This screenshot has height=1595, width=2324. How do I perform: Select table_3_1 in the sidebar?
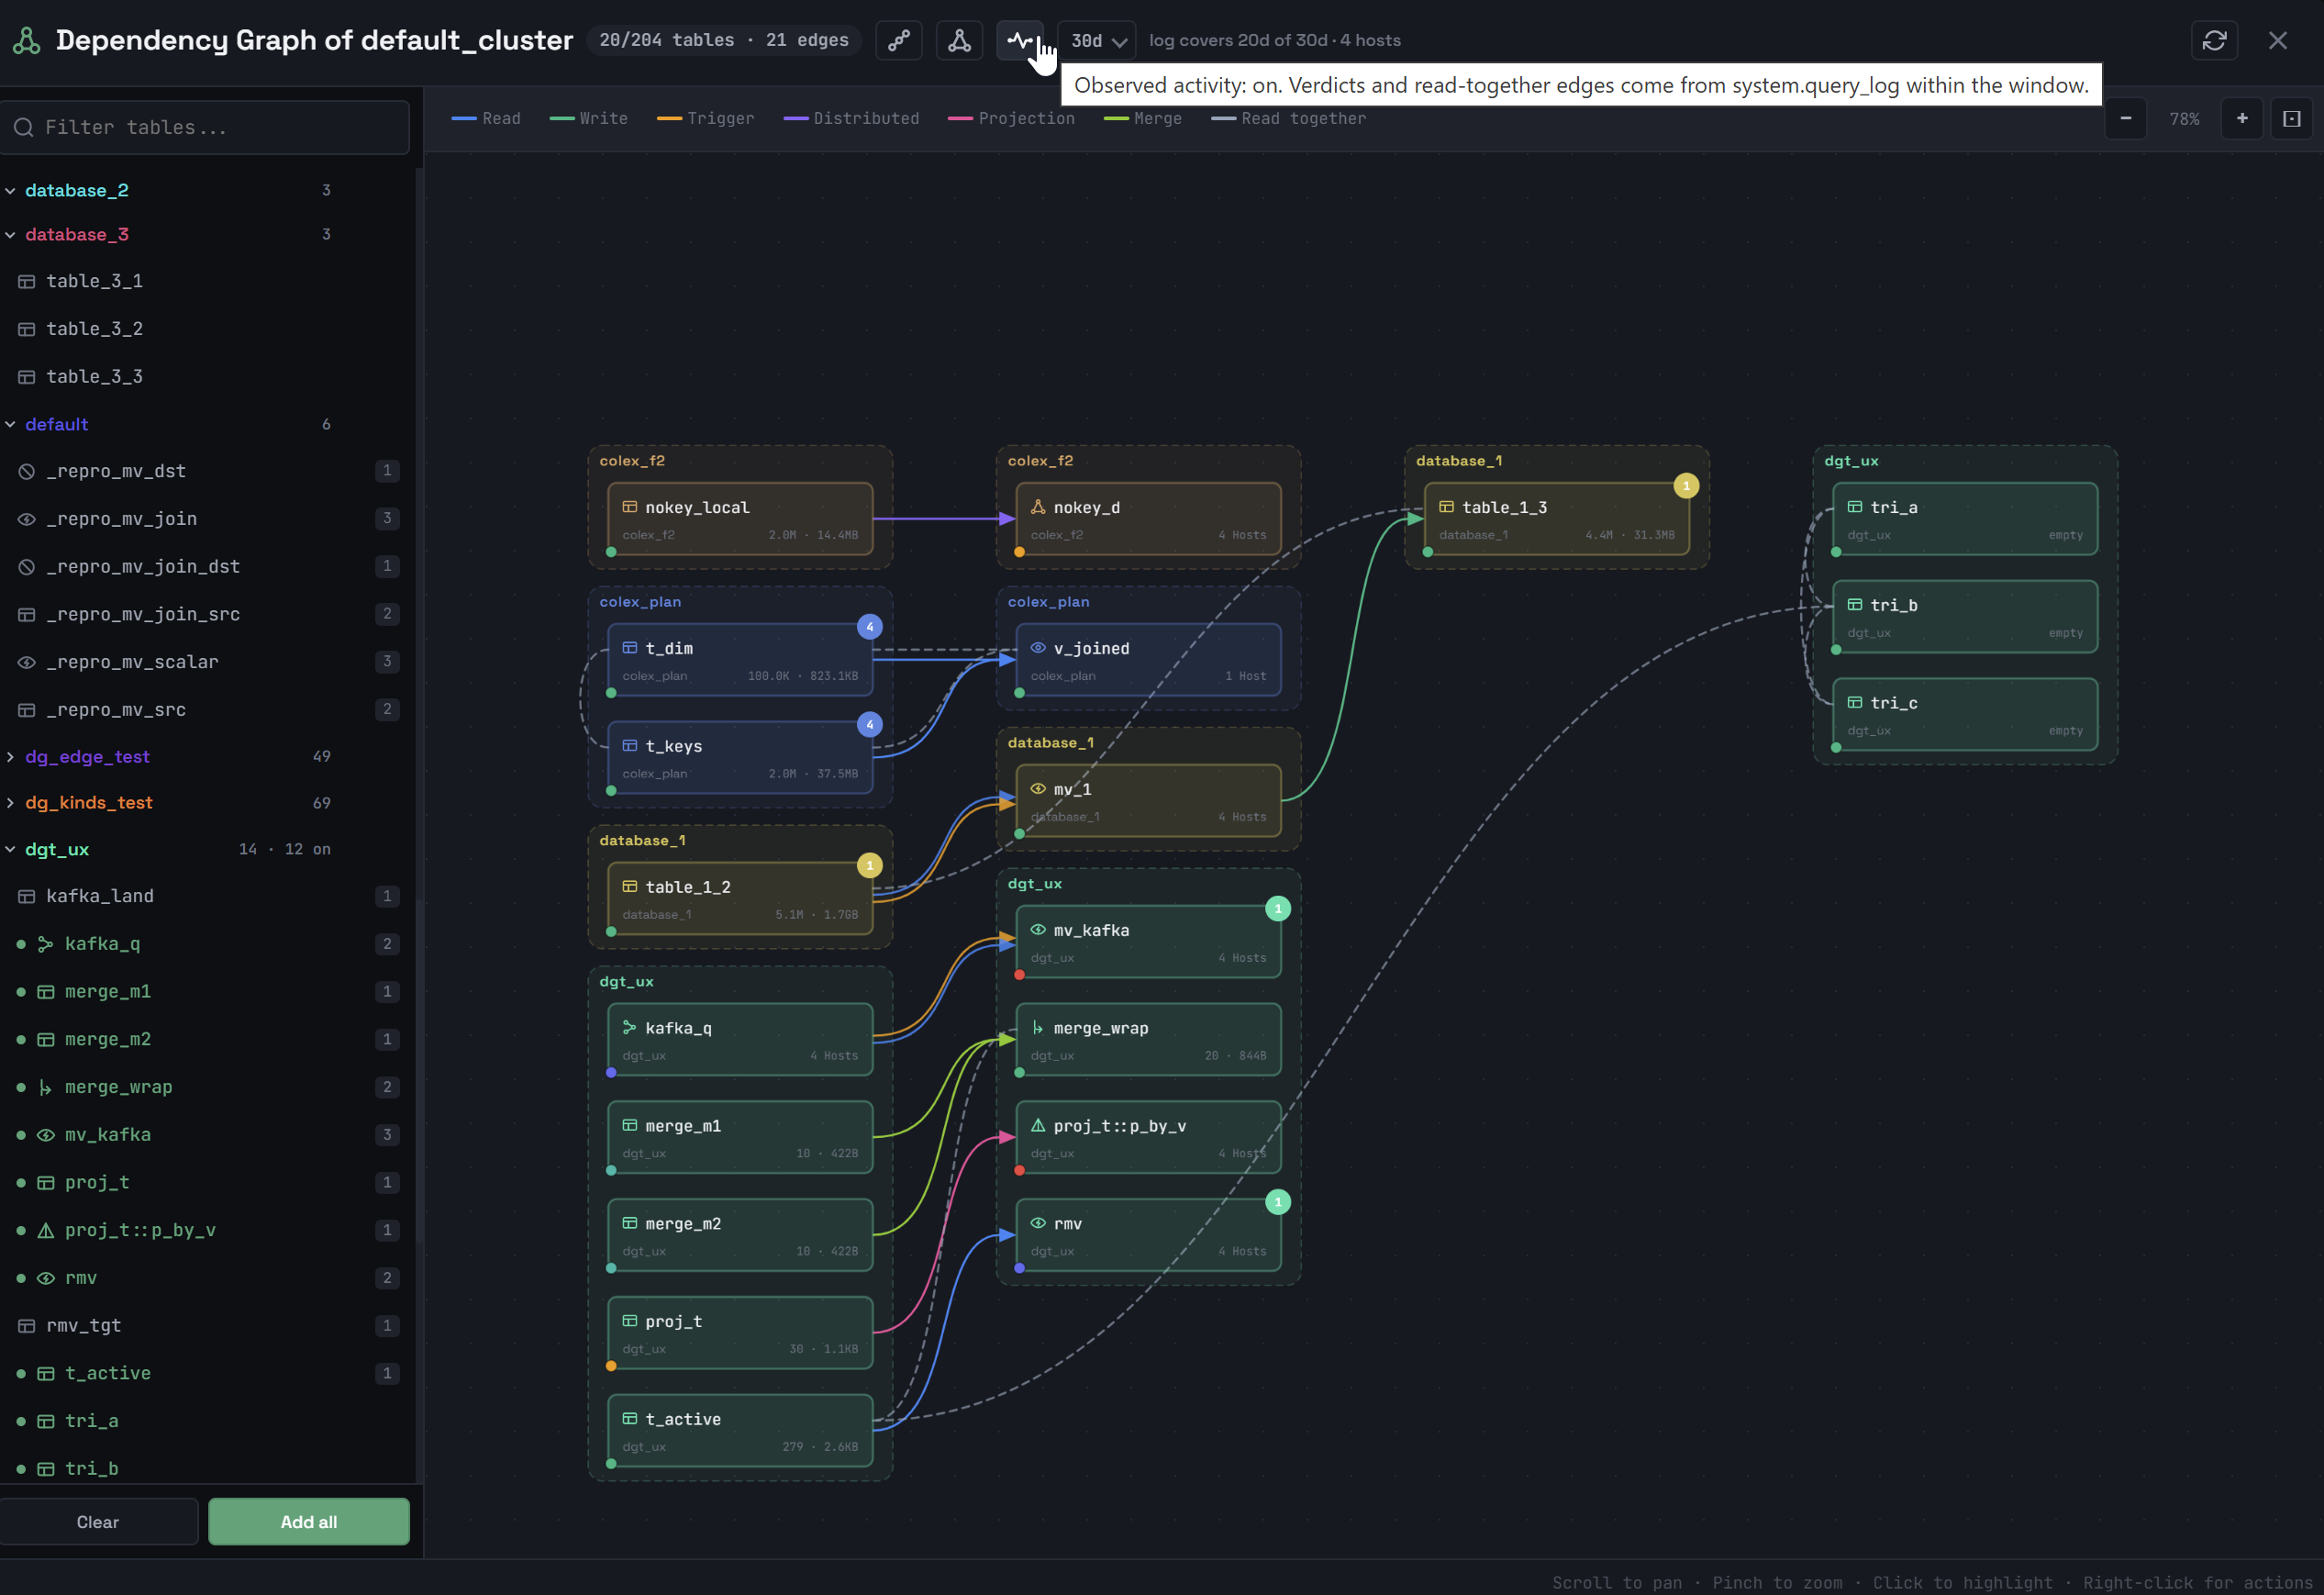[x=205, y=281]
